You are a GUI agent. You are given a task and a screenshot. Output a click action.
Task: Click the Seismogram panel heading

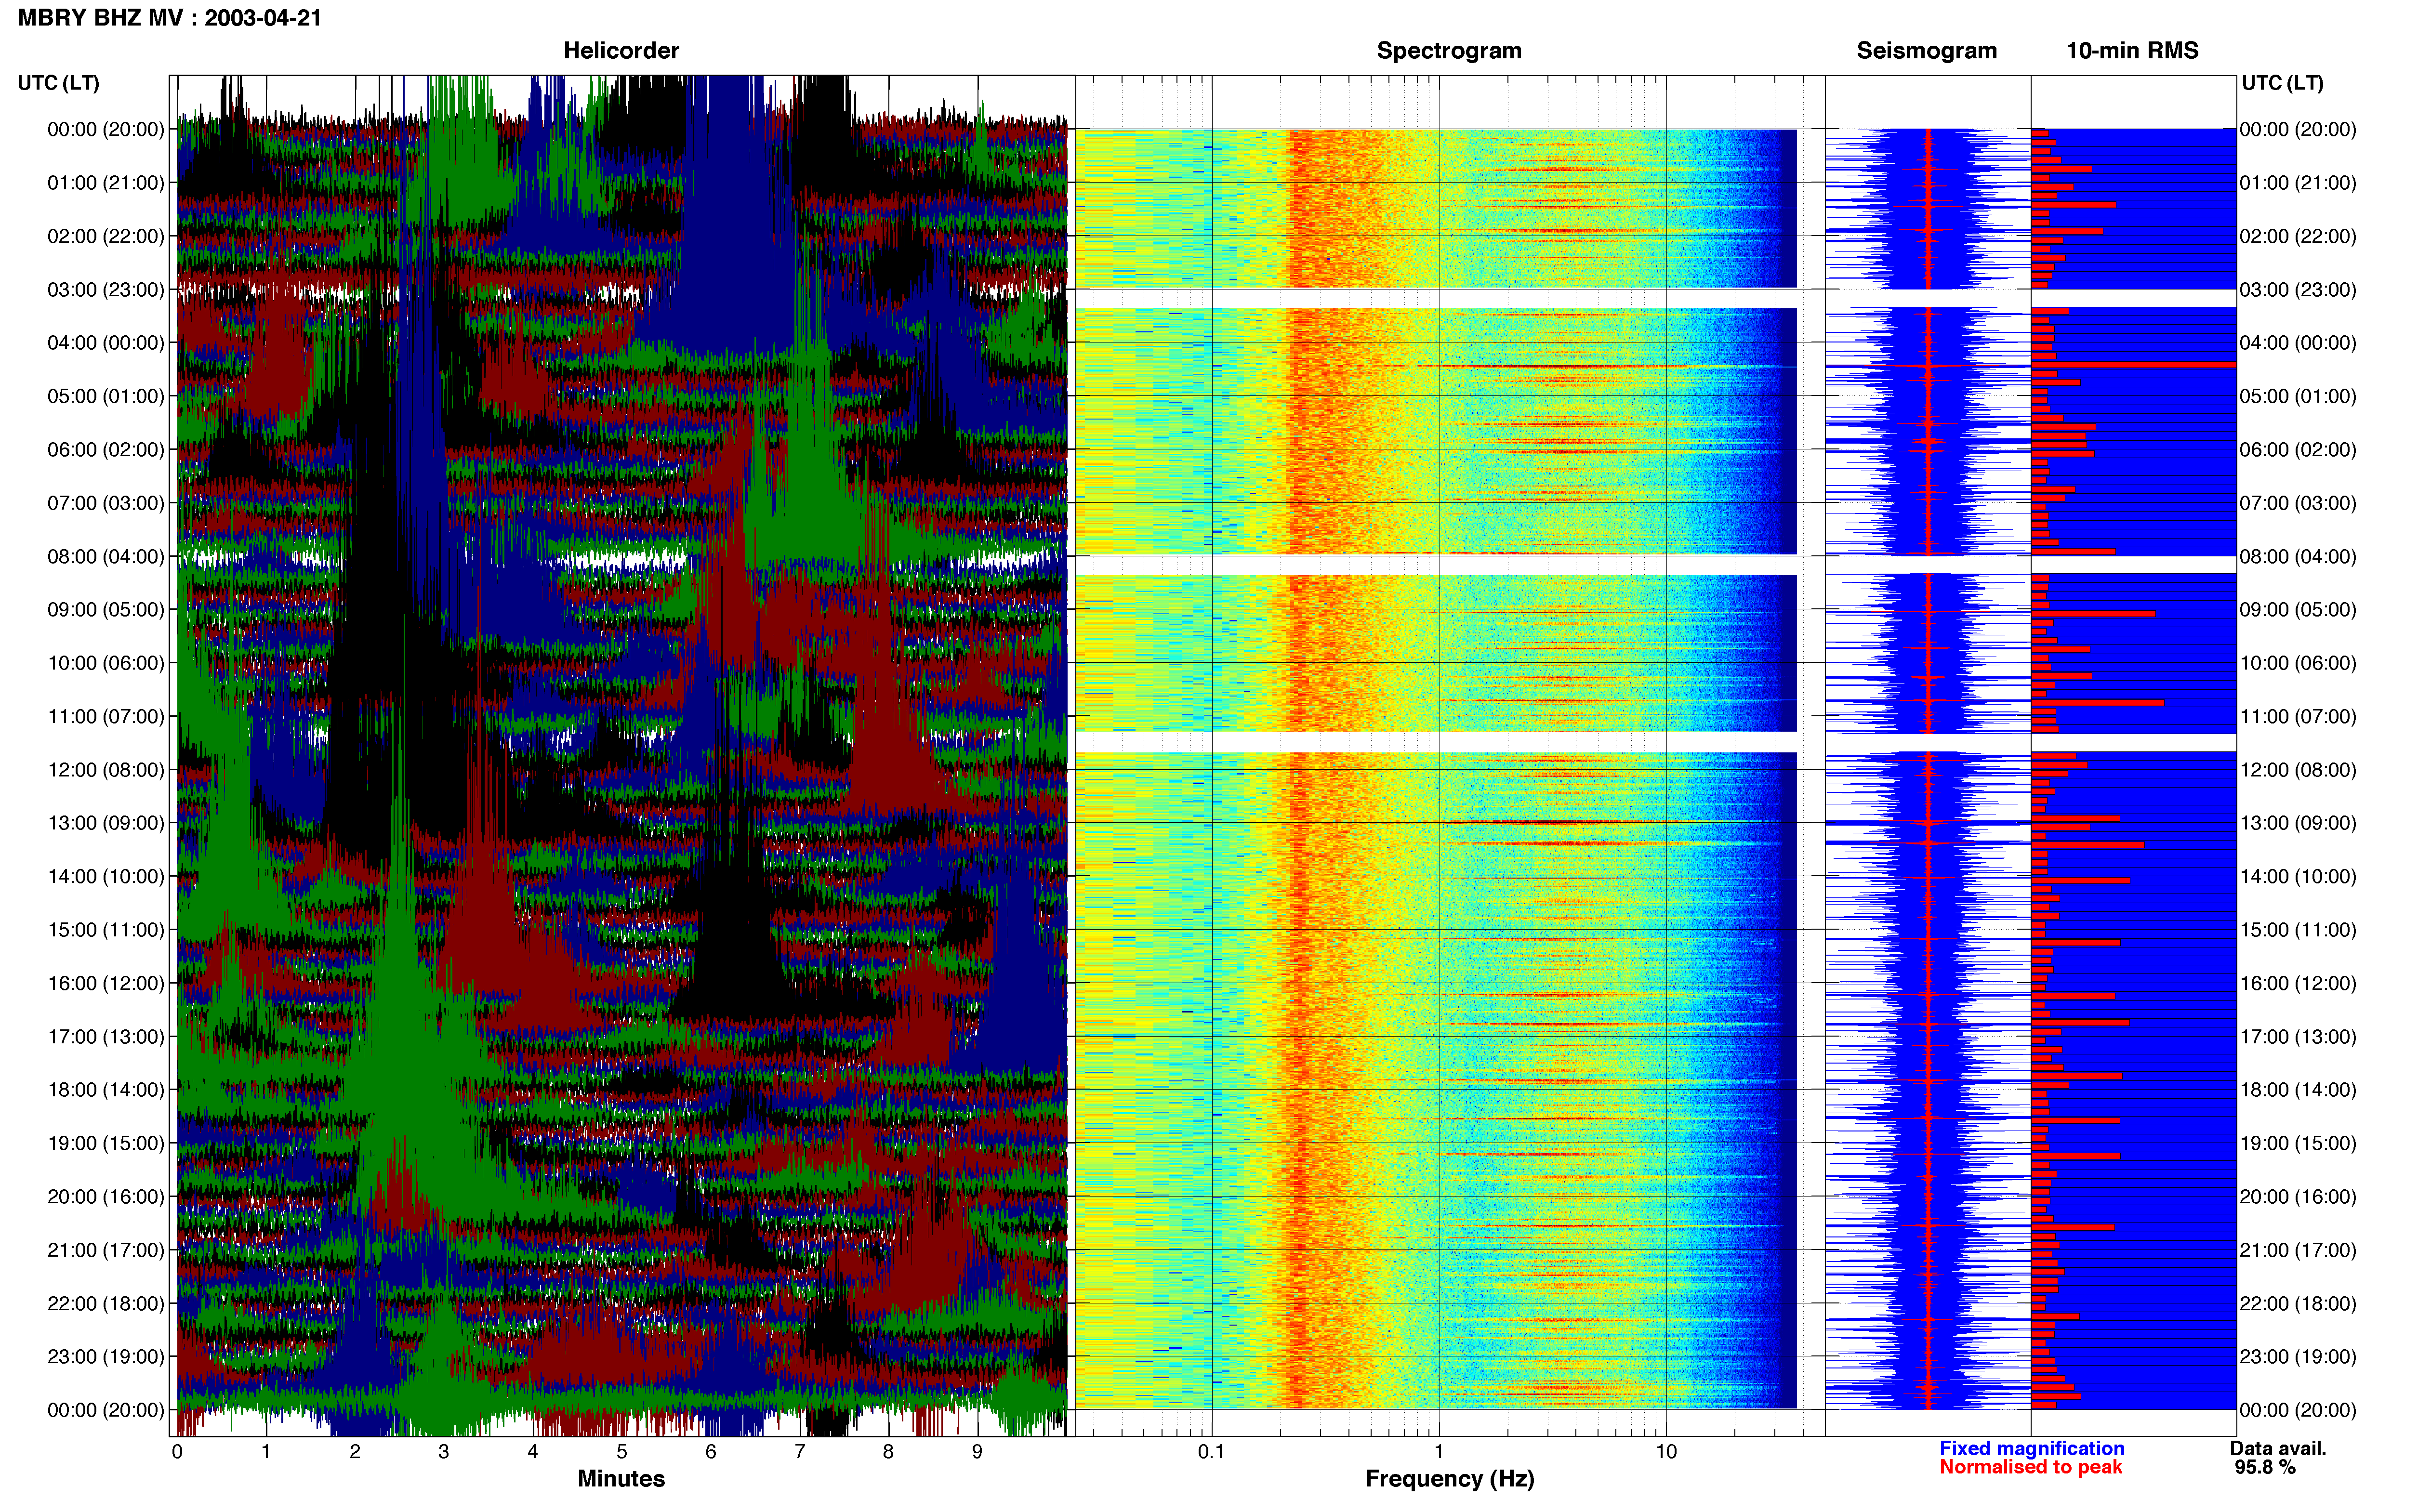[x=1926, y=50]
